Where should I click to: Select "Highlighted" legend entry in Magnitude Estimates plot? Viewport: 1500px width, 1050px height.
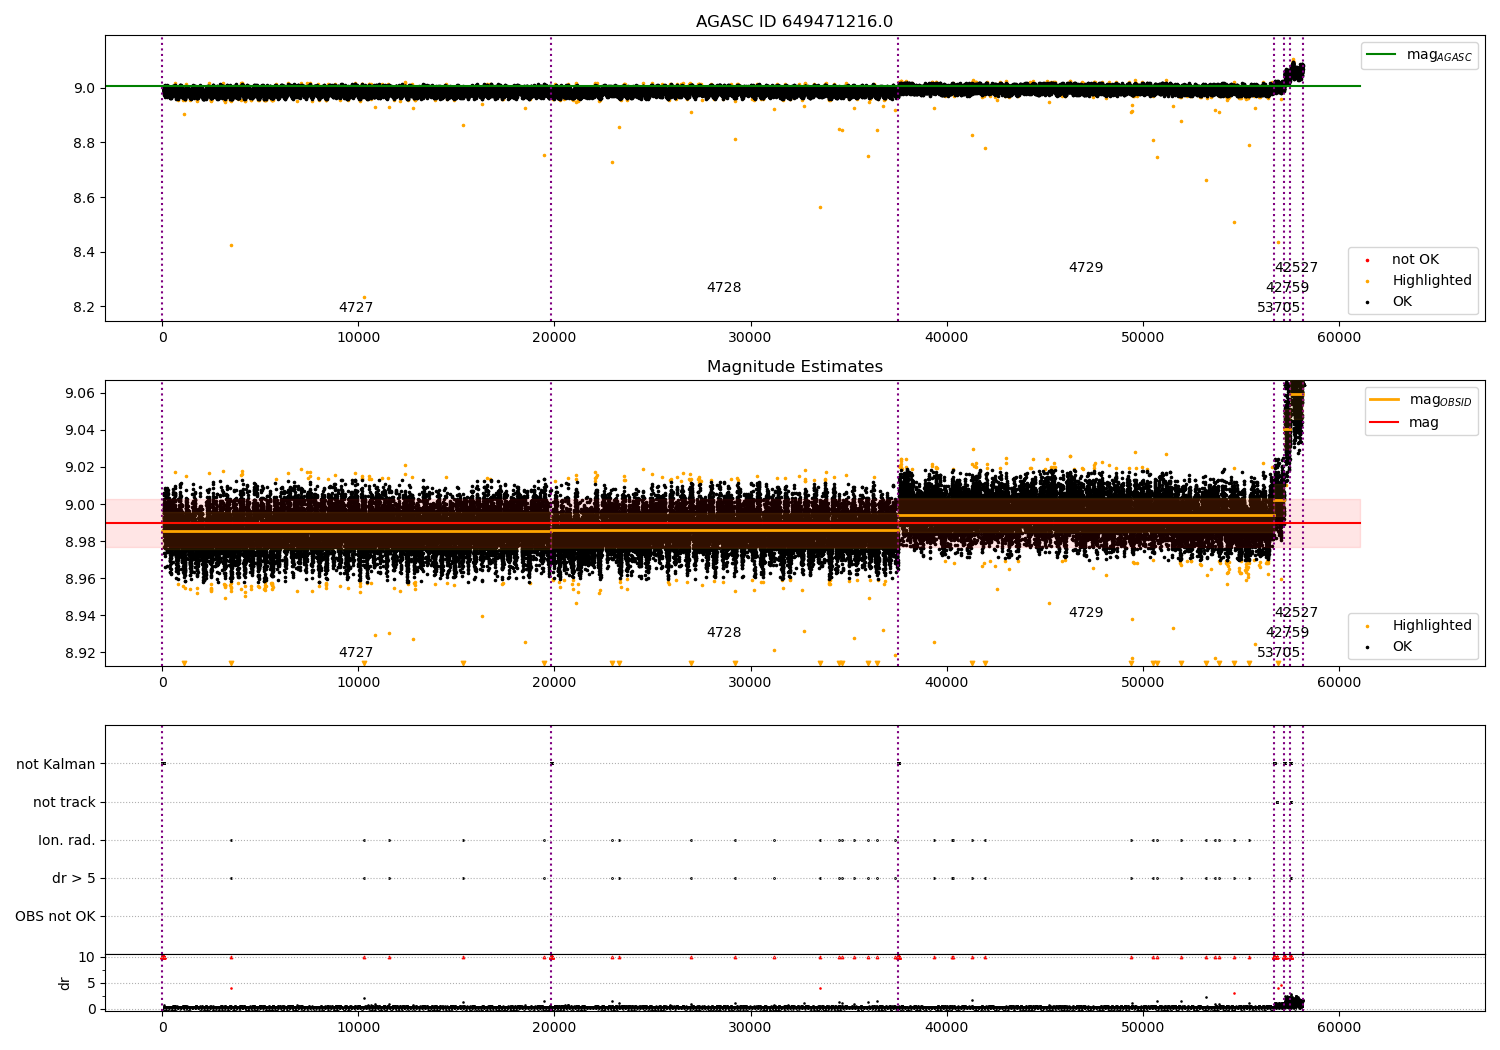coord(1431,626)
